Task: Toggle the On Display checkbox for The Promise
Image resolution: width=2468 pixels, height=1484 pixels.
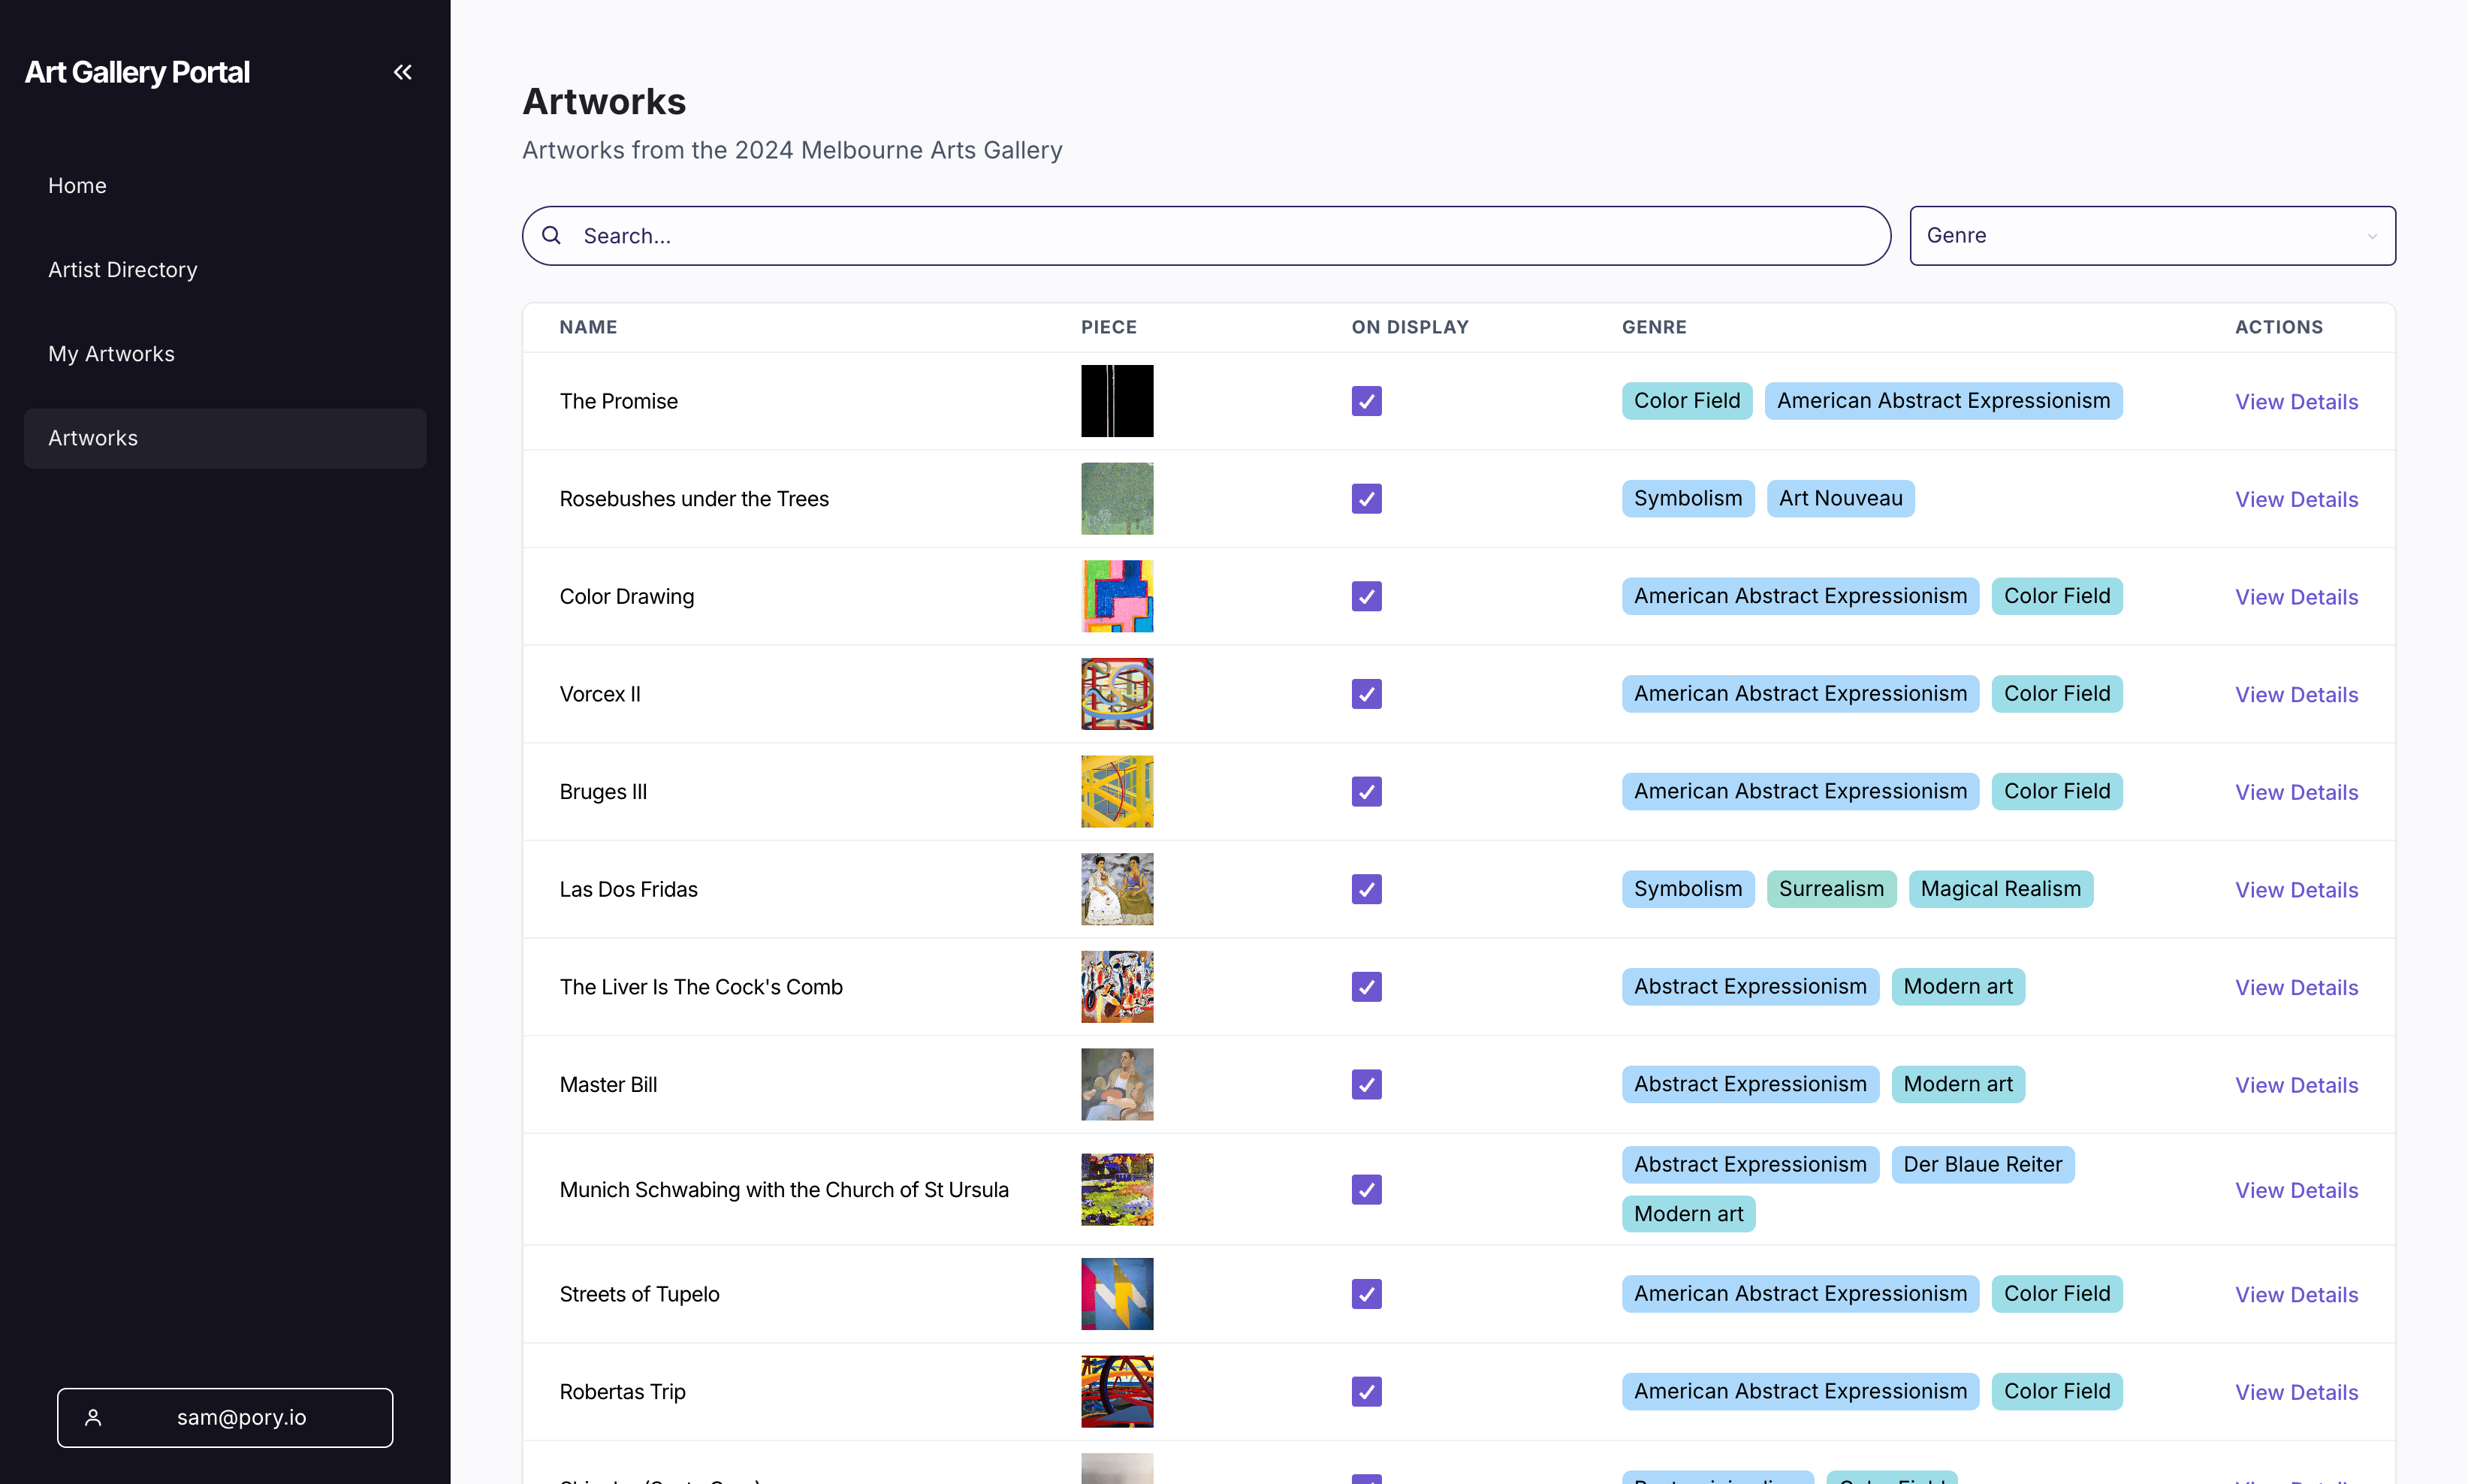Action: click(1366, 400)
